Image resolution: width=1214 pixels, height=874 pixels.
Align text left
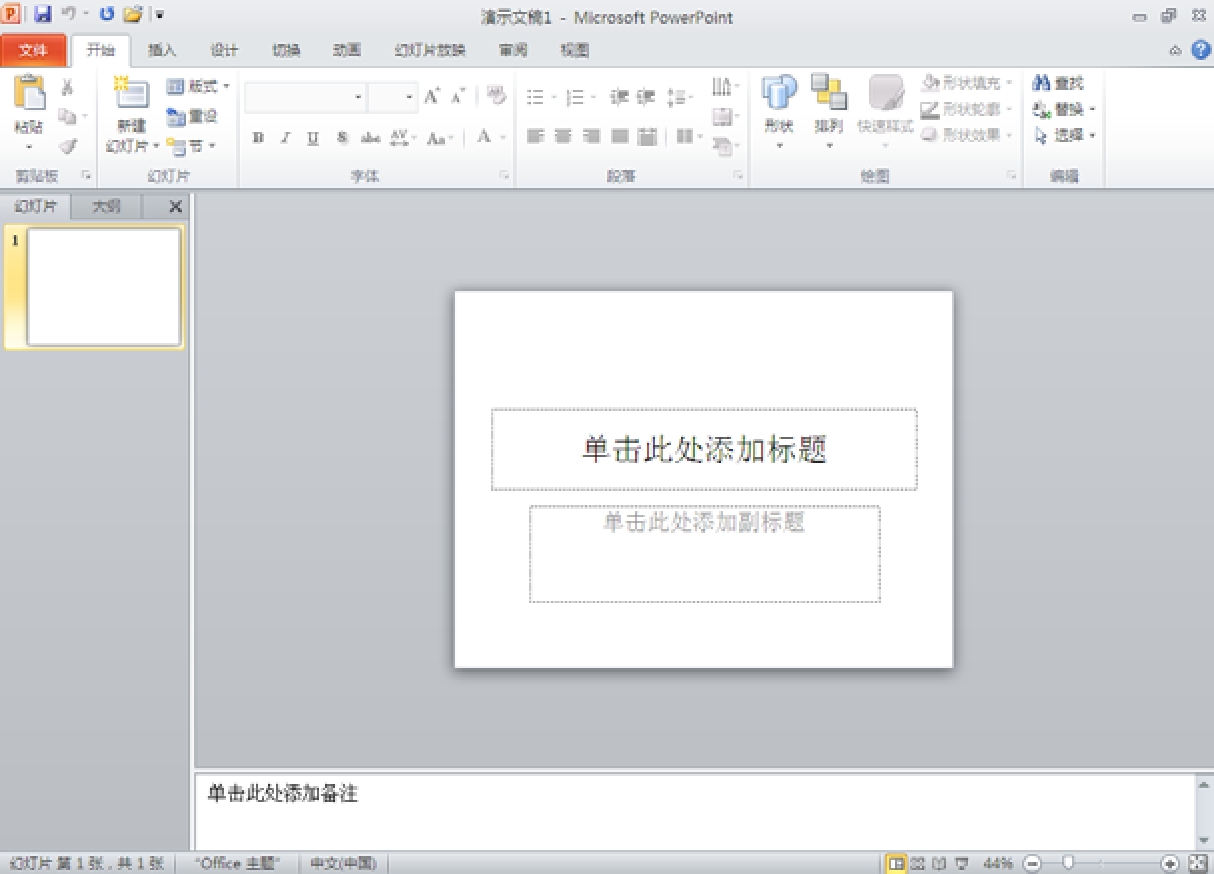point(535,137)
